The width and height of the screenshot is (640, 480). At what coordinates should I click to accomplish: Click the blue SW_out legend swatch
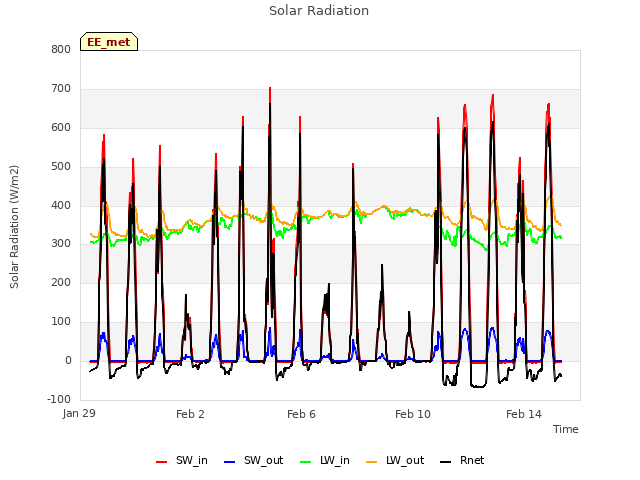[x=230, y=462]
